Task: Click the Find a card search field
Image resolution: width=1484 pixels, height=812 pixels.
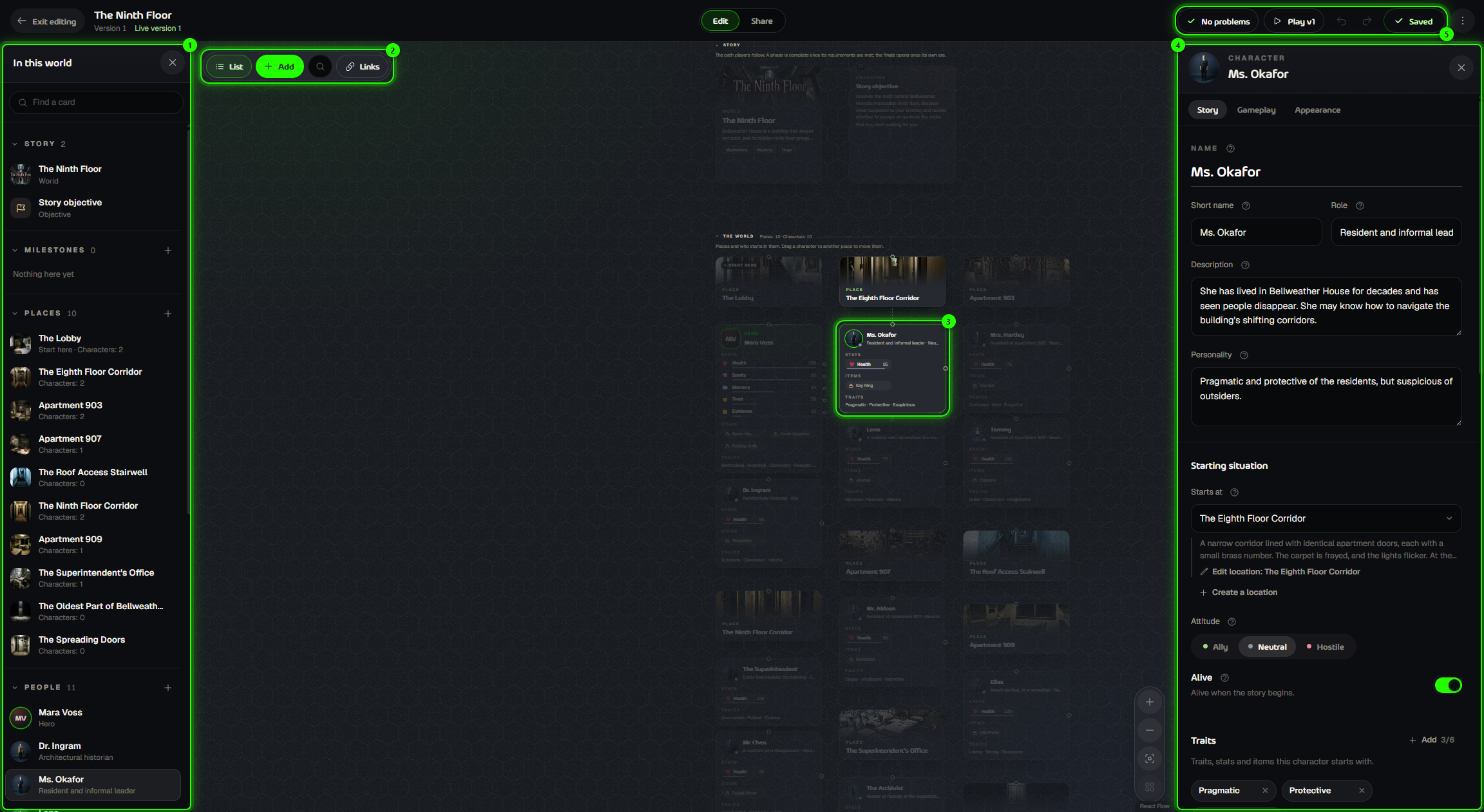Action: pos(96,102)
